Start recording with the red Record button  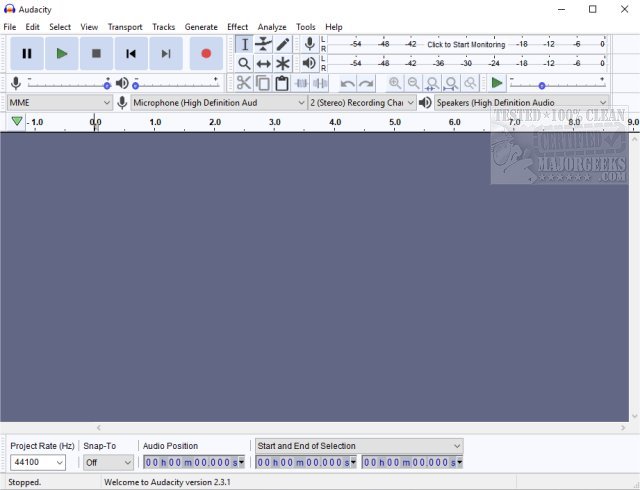[x=206, y=53]
